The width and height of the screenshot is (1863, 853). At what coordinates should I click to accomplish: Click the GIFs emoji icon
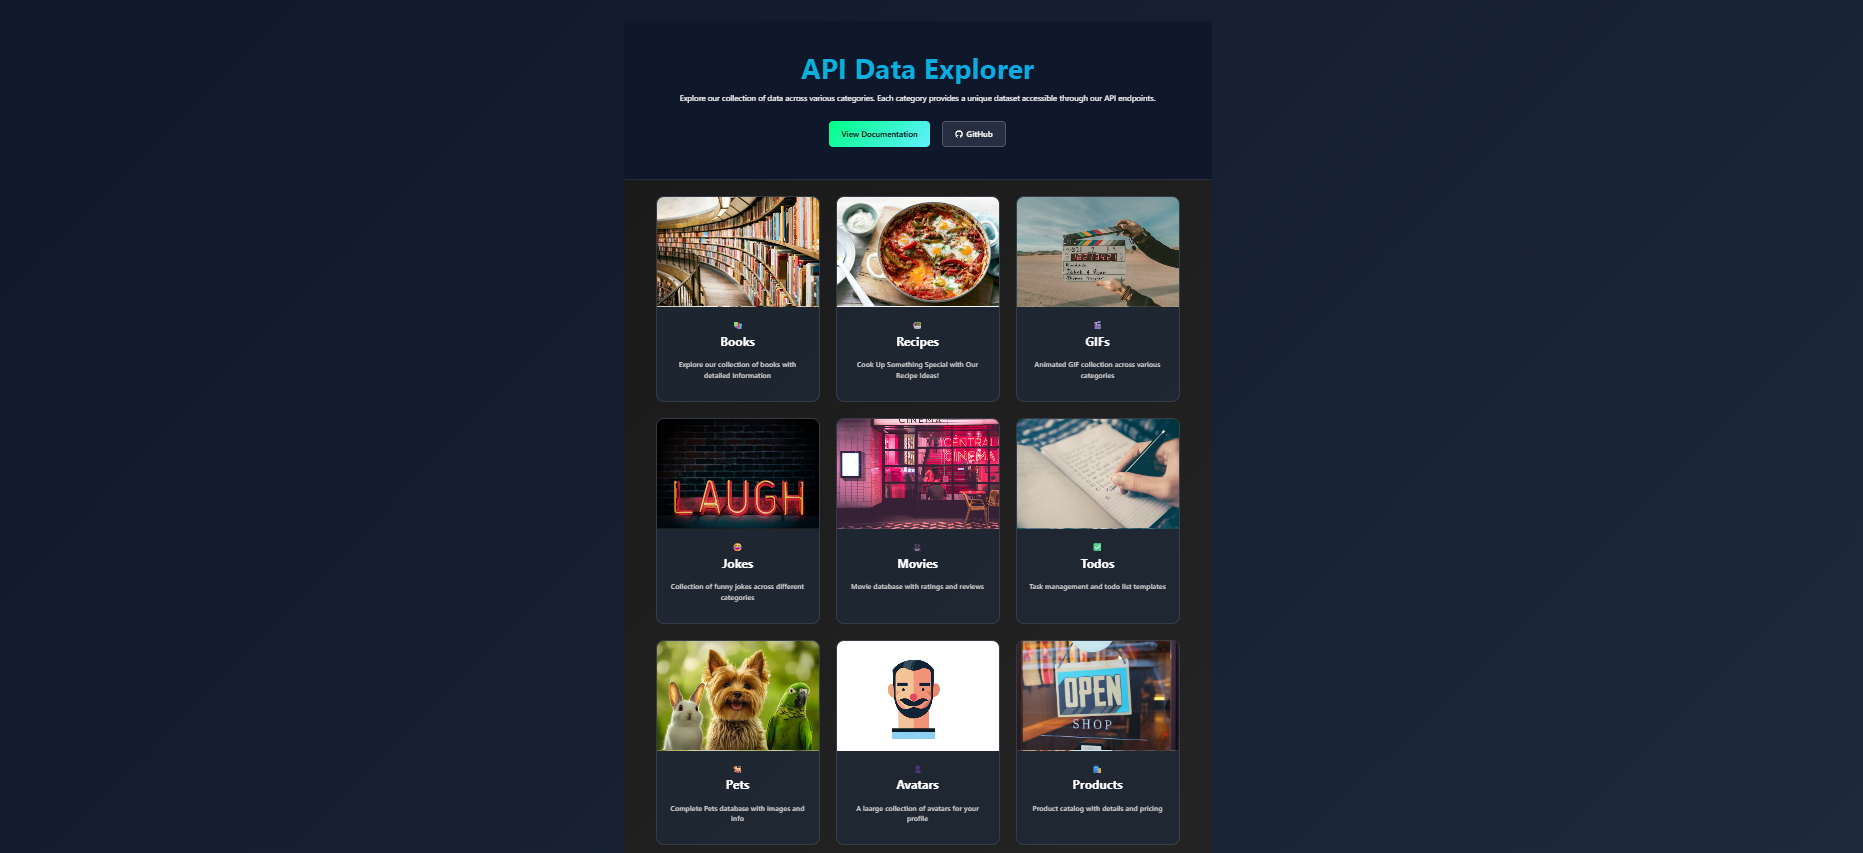1098,325
